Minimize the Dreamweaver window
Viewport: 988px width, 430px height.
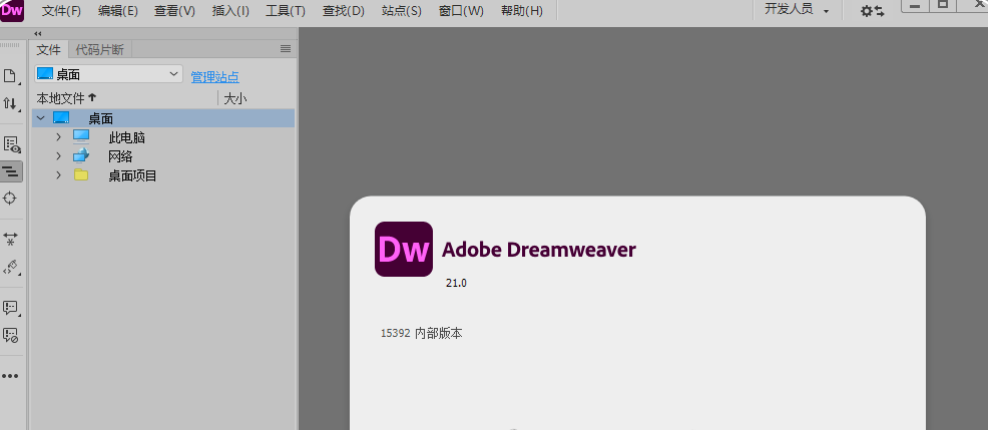coord(915,6)
